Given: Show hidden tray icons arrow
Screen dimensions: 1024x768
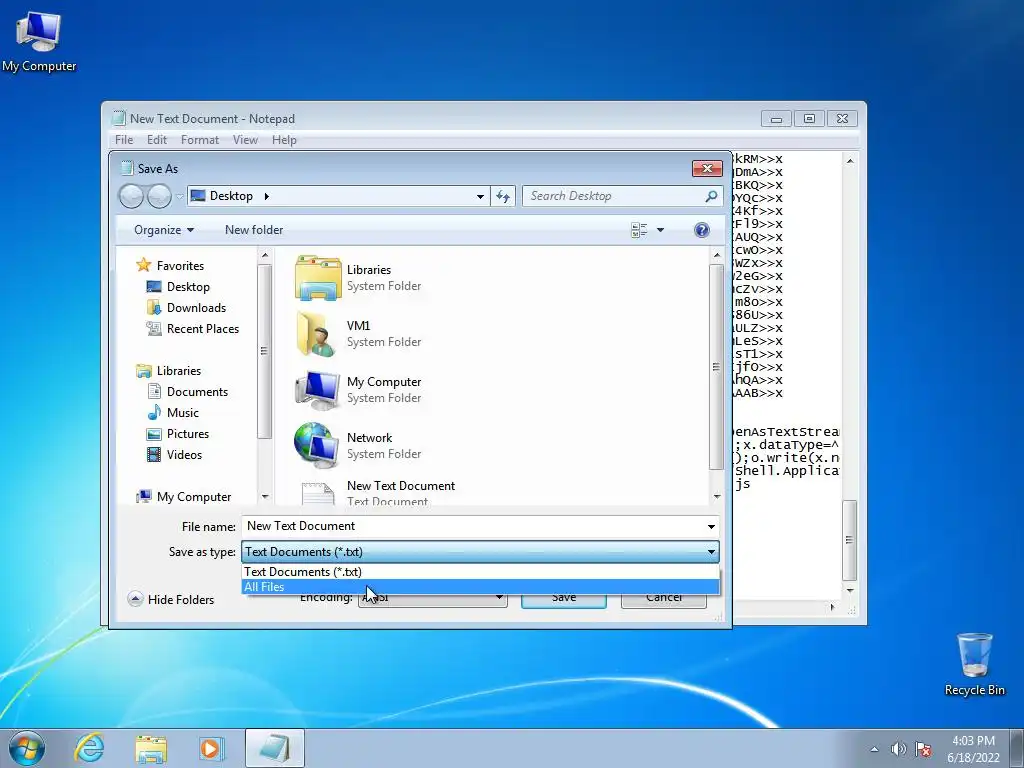Looking at the screenshot, I should click(874, 749).
